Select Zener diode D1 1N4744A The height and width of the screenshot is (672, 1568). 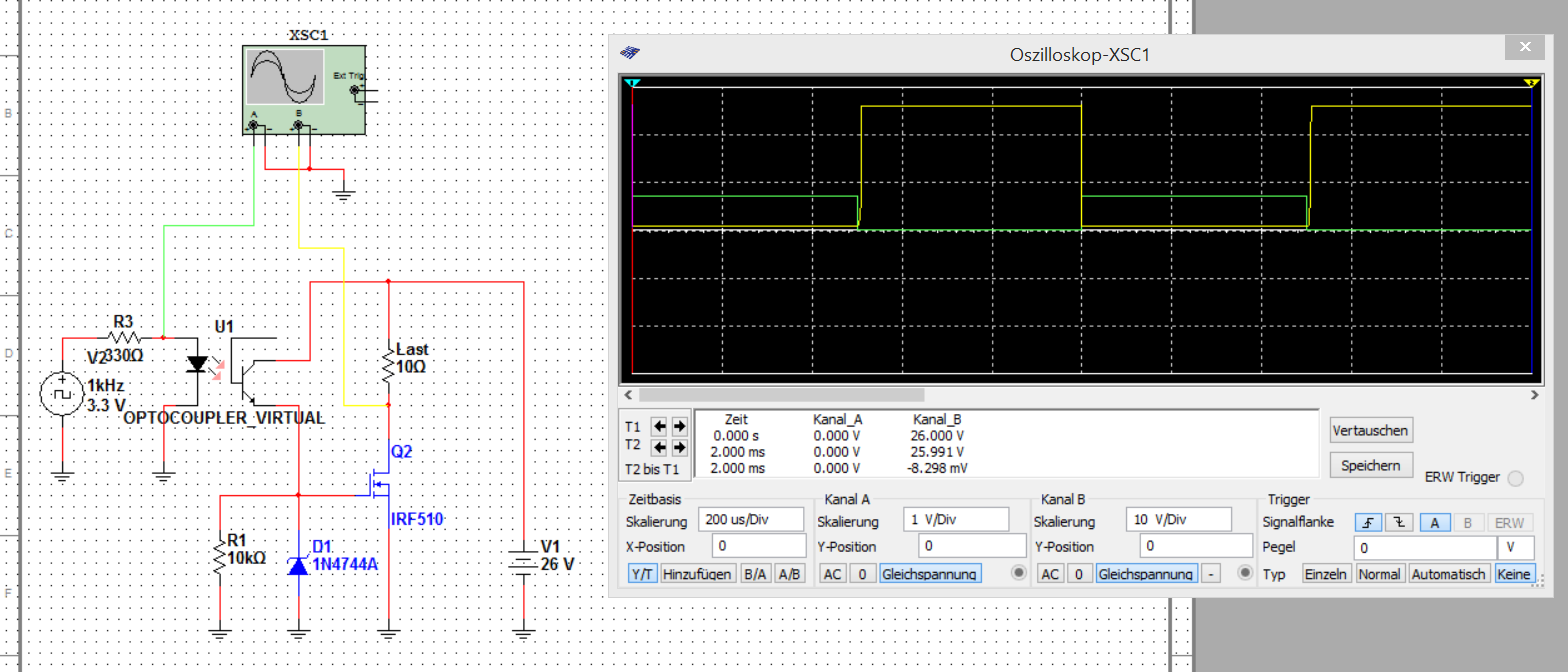[x=298, y=566]
